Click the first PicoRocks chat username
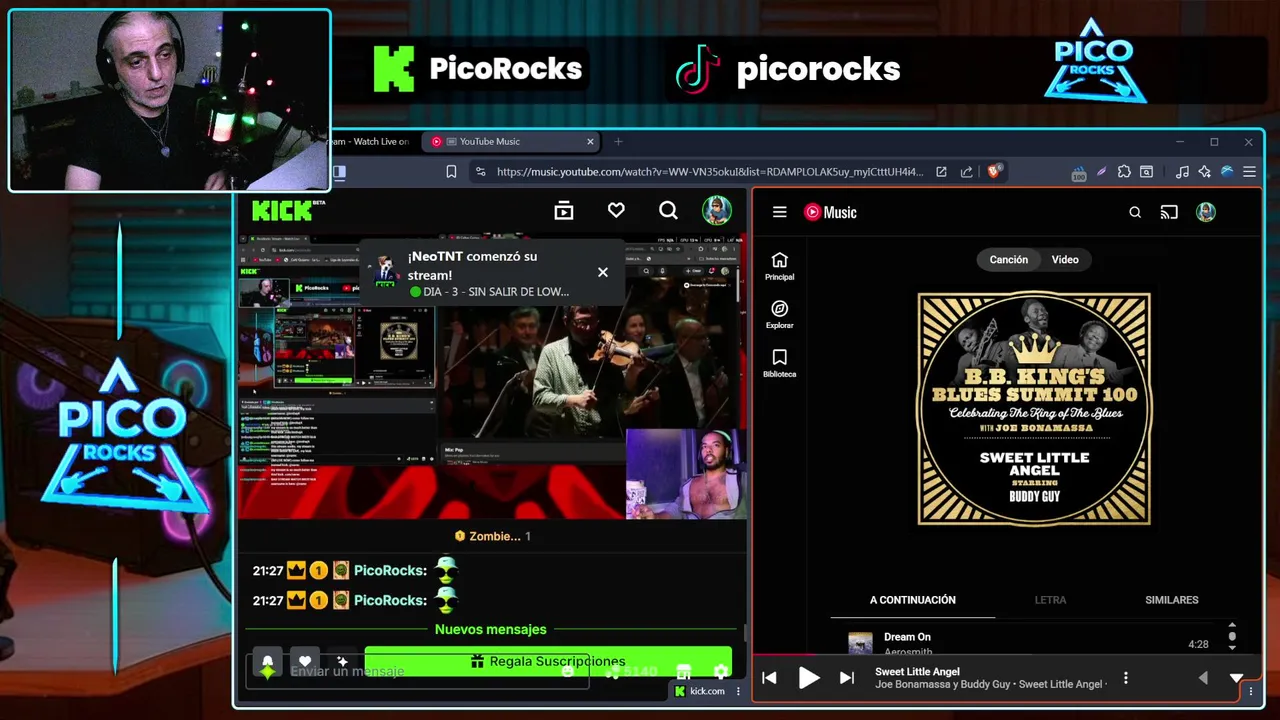Image resolution: width=1280 pixels, height=720 pixels. point(390,570)
